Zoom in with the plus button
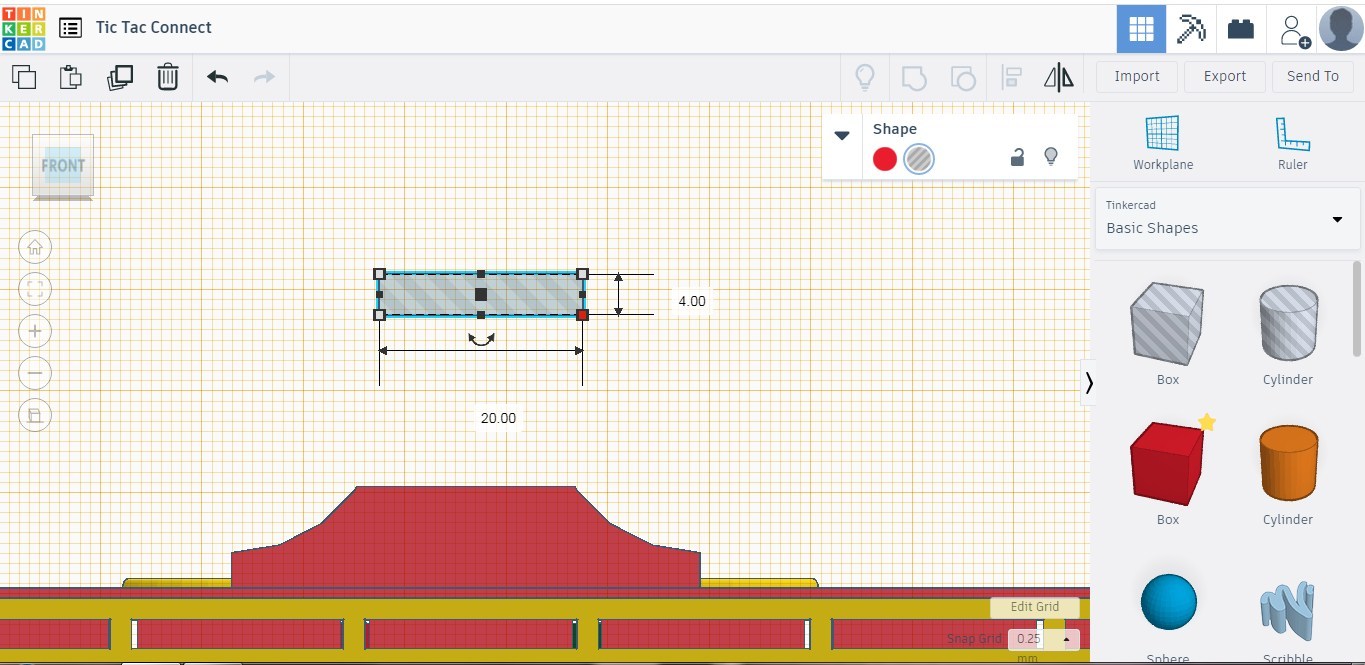Image resolution: width=1365 pixels, height=665 pixels. click(x=35, y=331)
